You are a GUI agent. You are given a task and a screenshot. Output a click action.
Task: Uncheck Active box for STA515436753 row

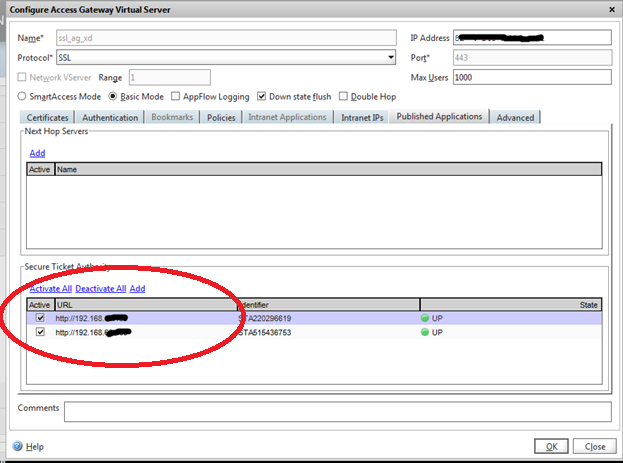click(x=40, y=331)
